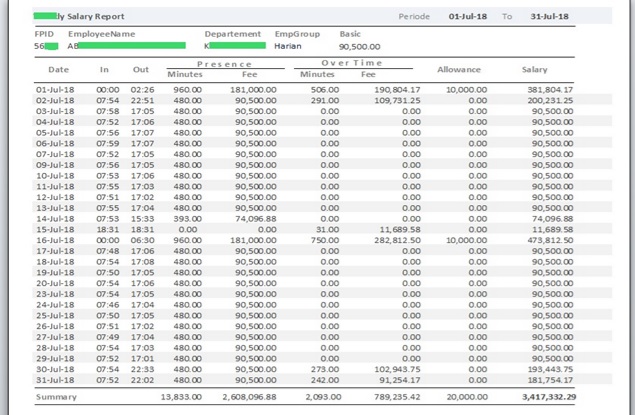Click the Basic value 90,500.00 in header
This screenshot has height=415, width=635.
[x=361, y=46]
